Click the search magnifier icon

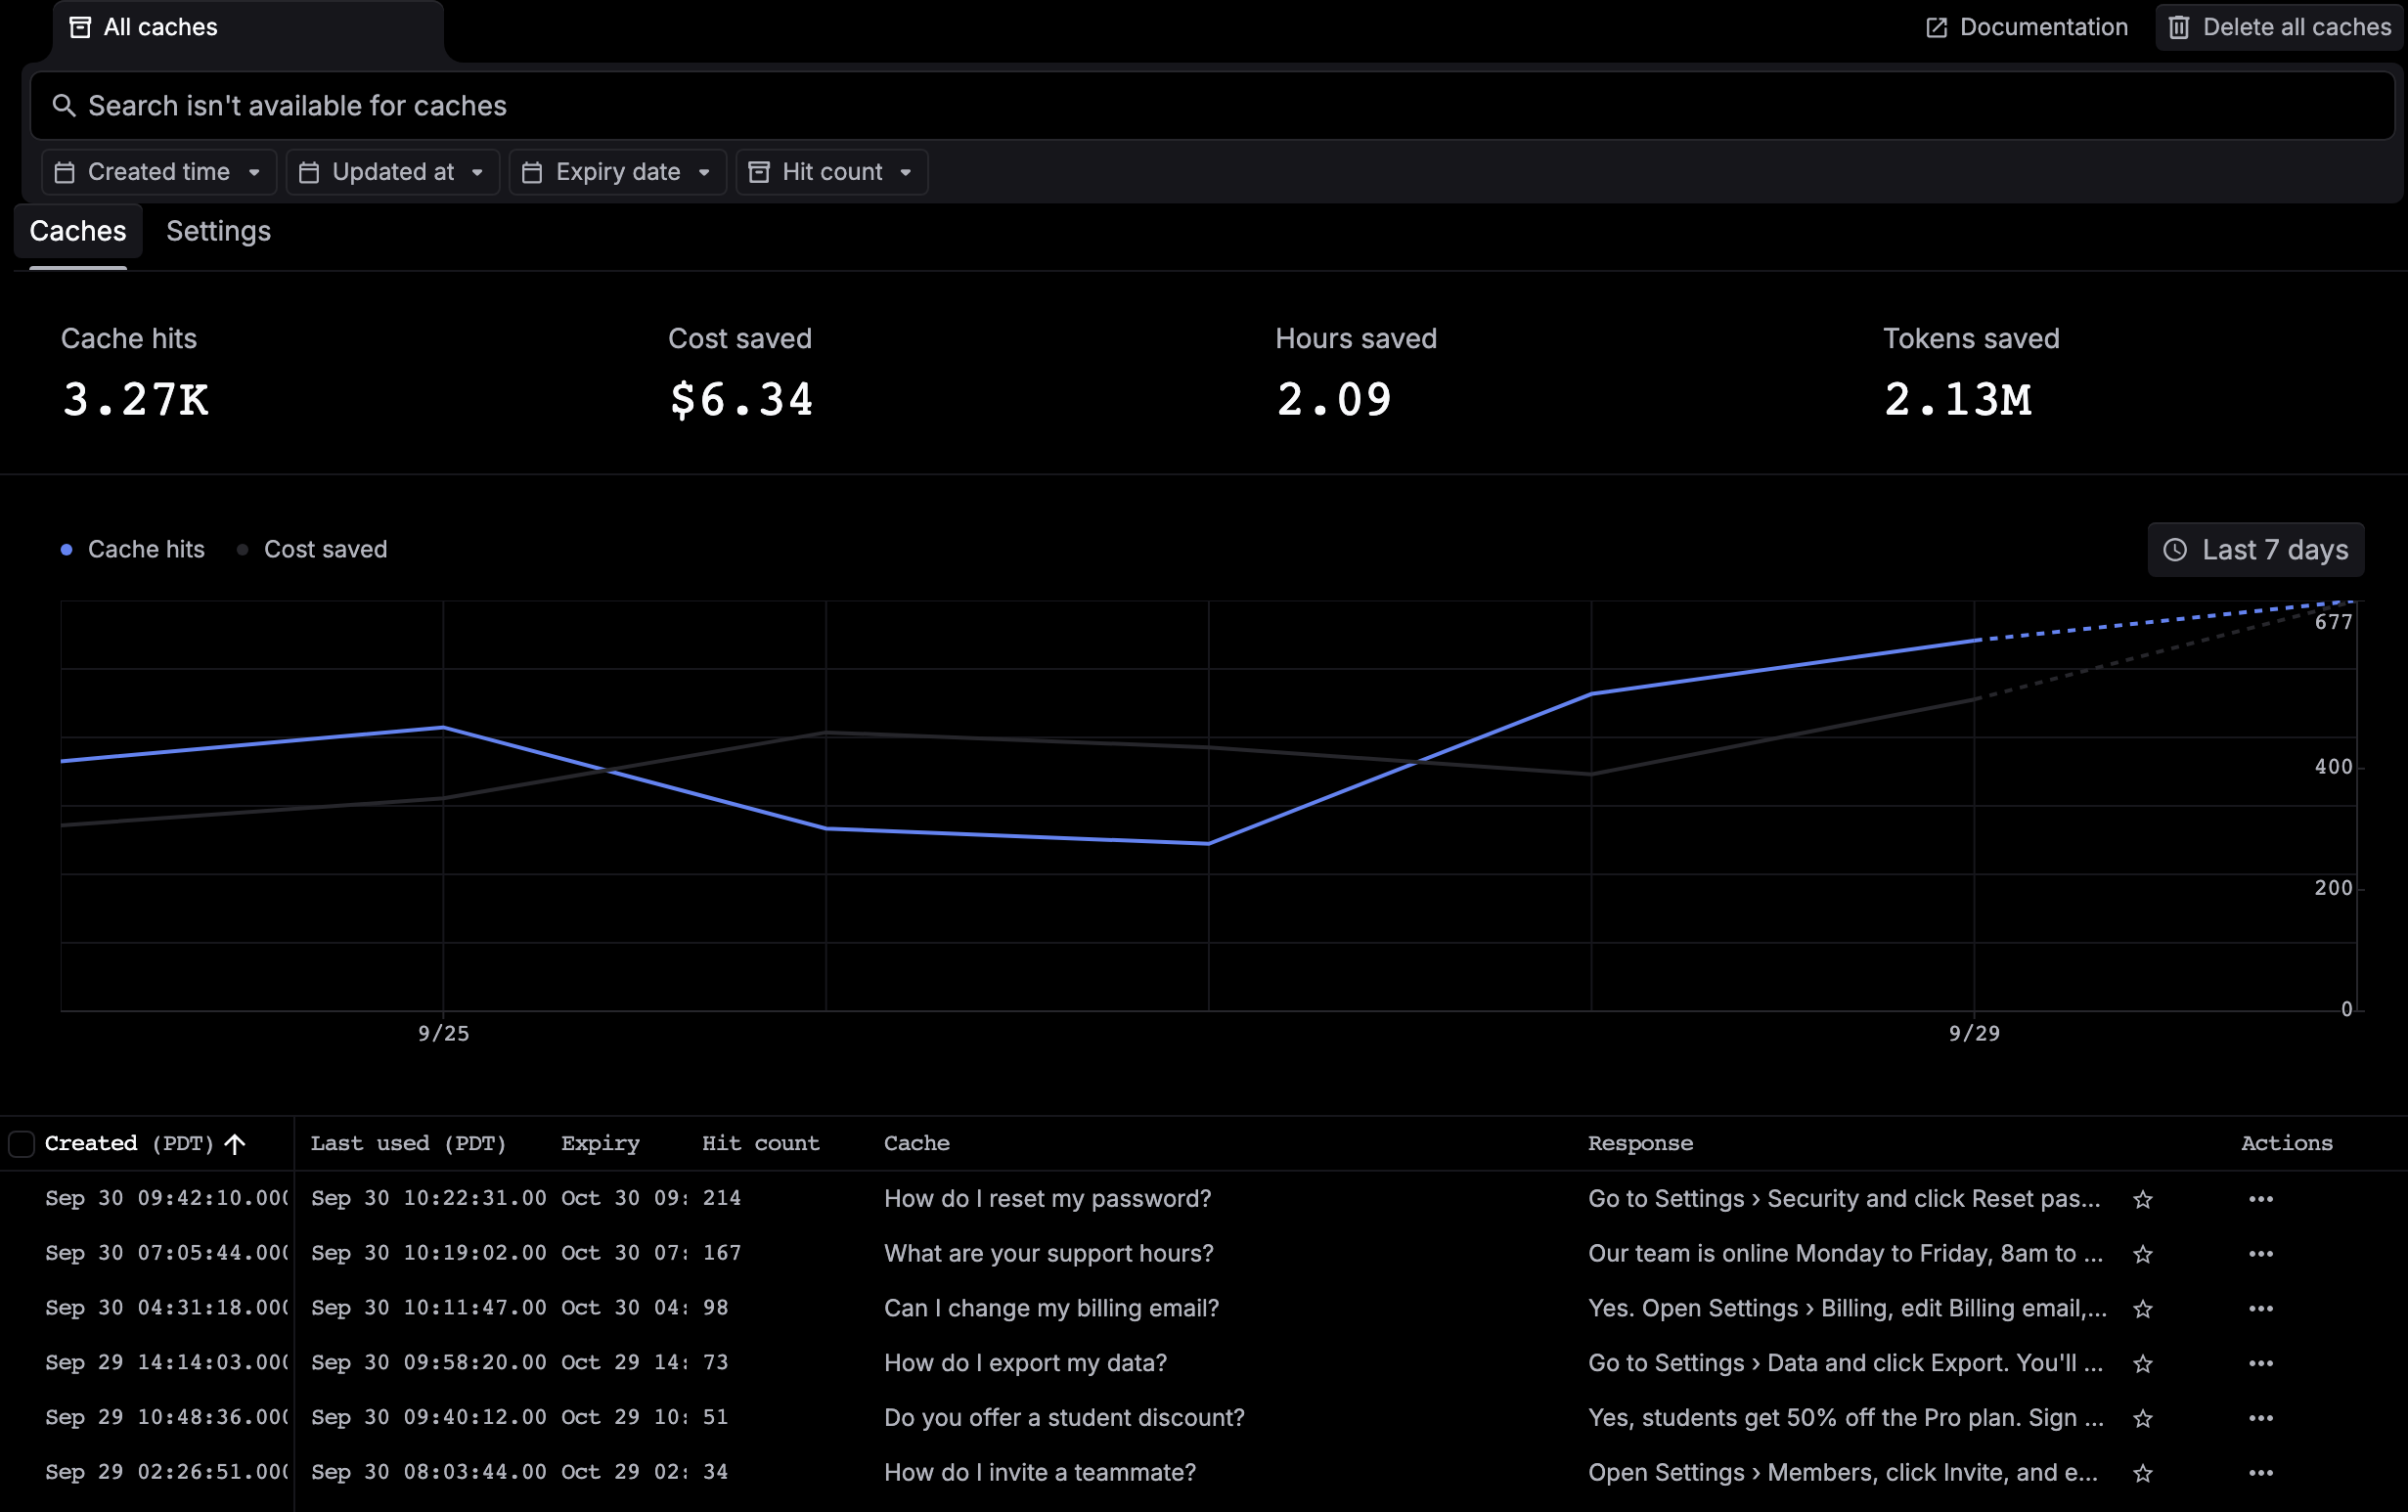[x=64, y=106]
